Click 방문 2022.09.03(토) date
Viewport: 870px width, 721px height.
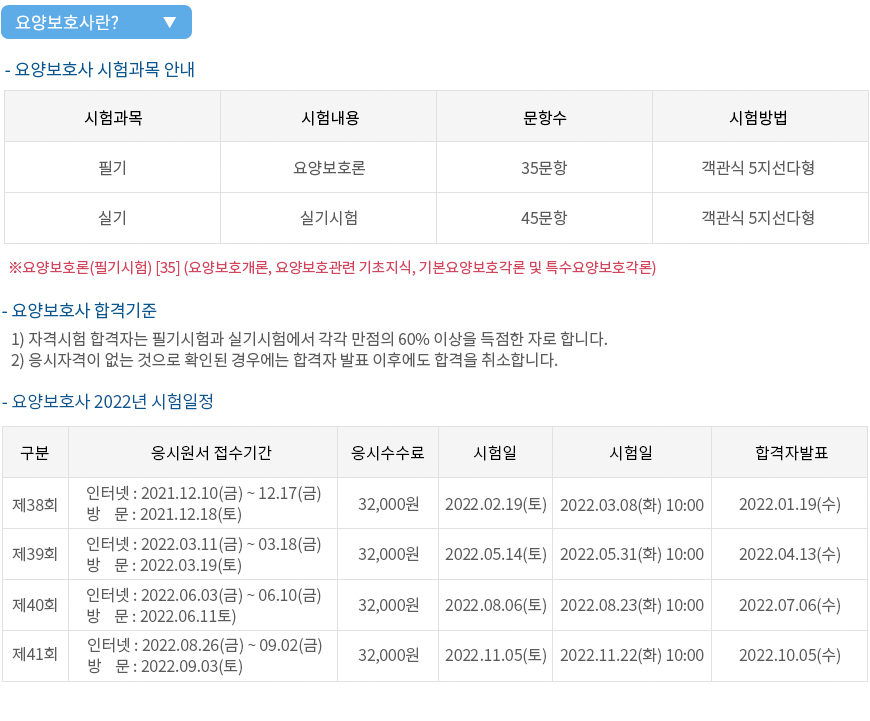[165, 666]
